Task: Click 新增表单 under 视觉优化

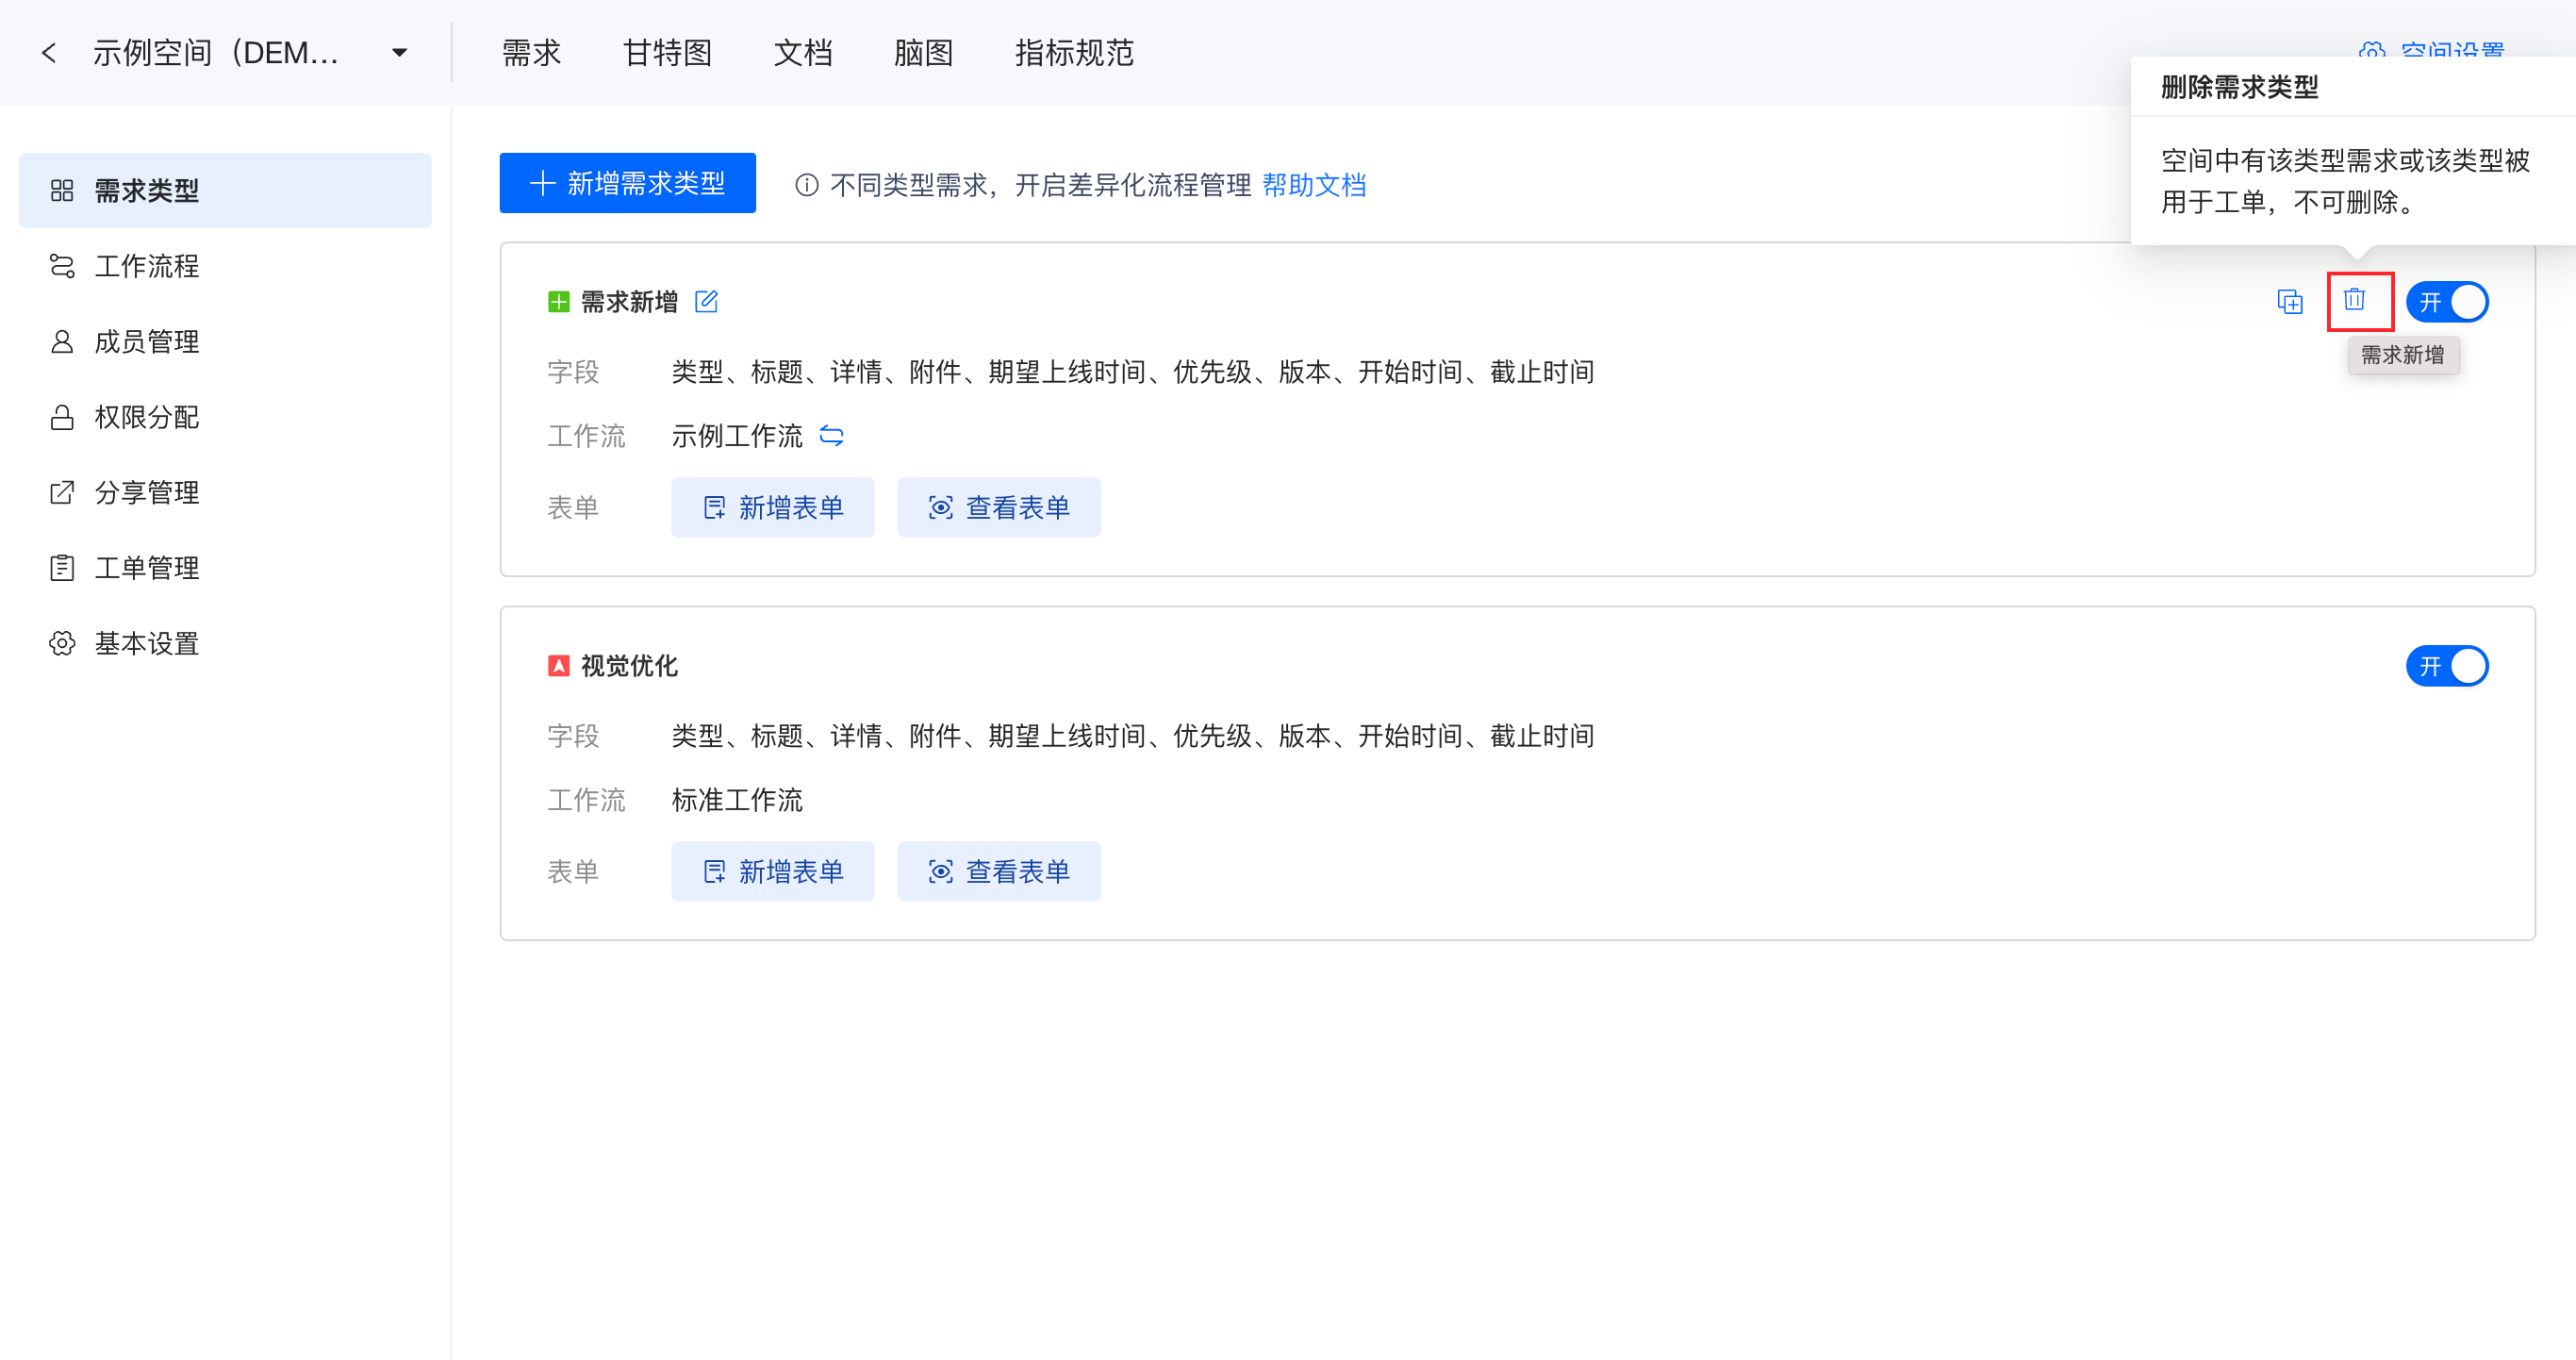Action: (x=772, y=872)
